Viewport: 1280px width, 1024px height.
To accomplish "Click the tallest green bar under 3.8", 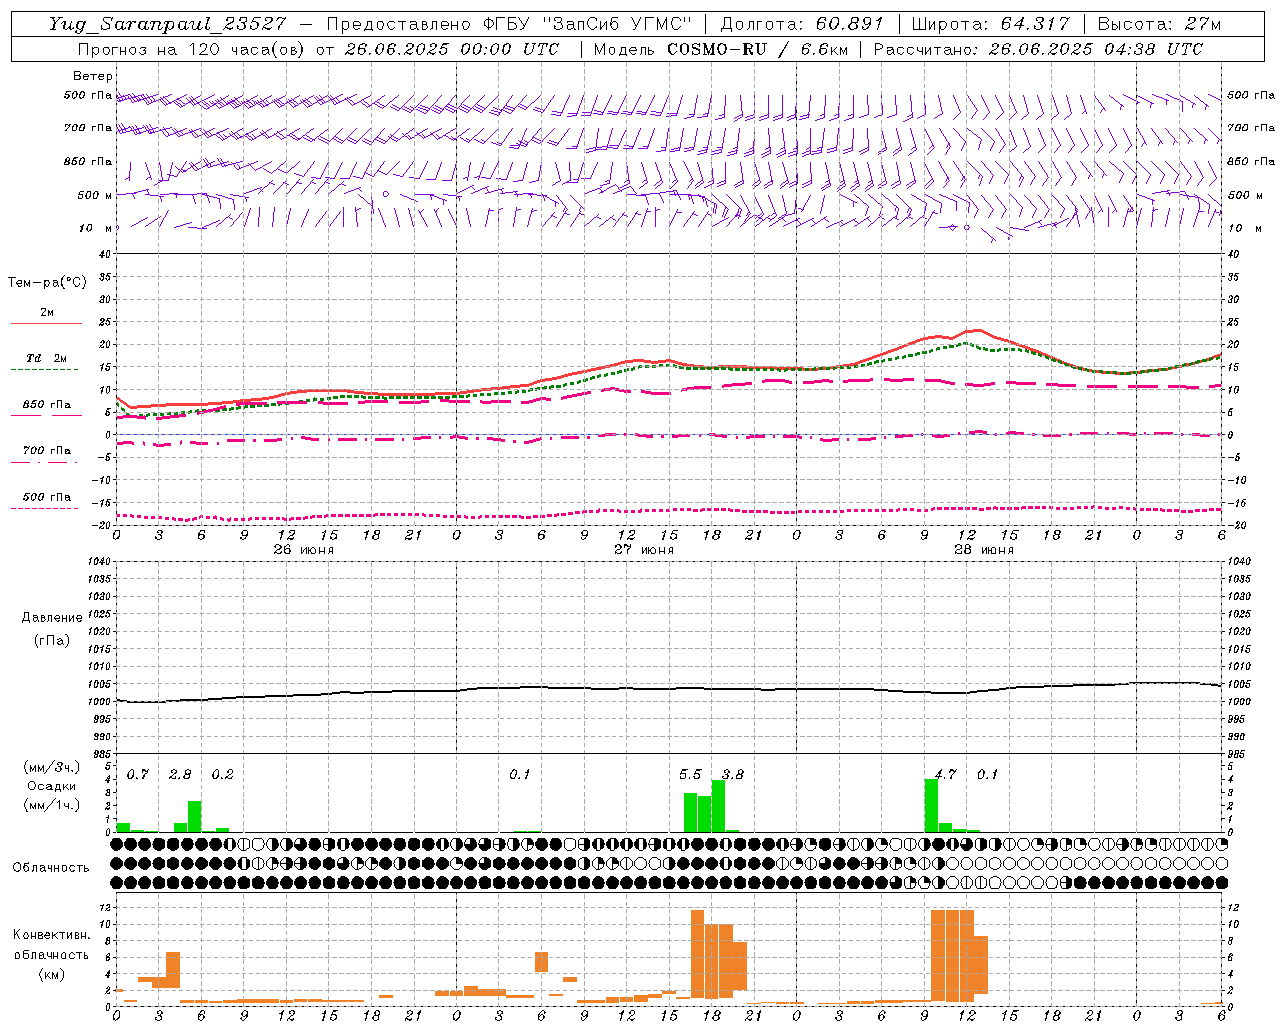I will [718, 806].
